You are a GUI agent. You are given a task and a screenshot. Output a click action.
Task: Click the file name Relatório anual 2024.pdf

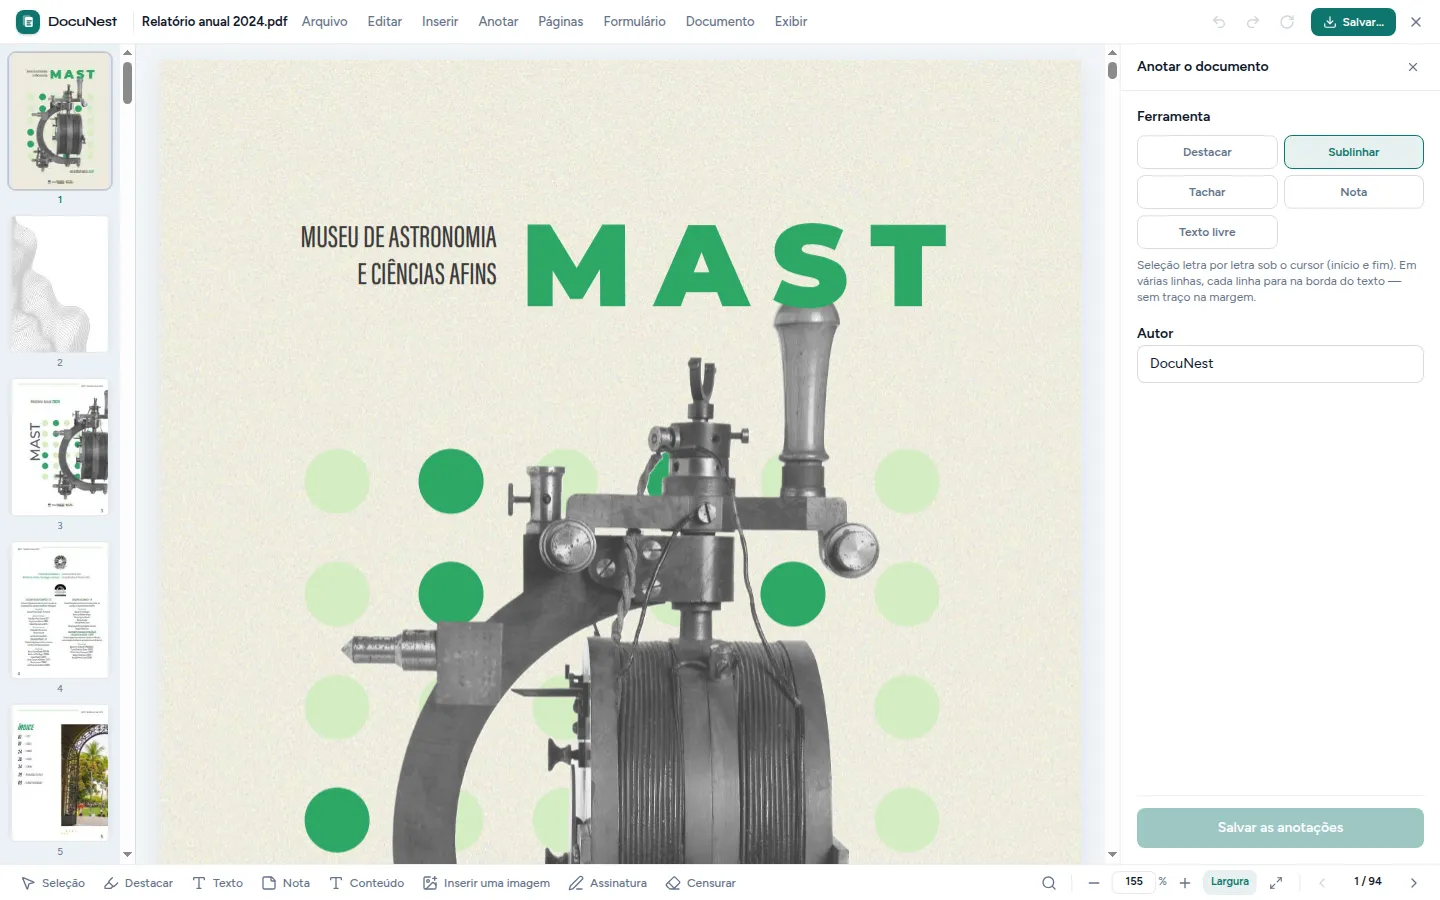(214, 22)
